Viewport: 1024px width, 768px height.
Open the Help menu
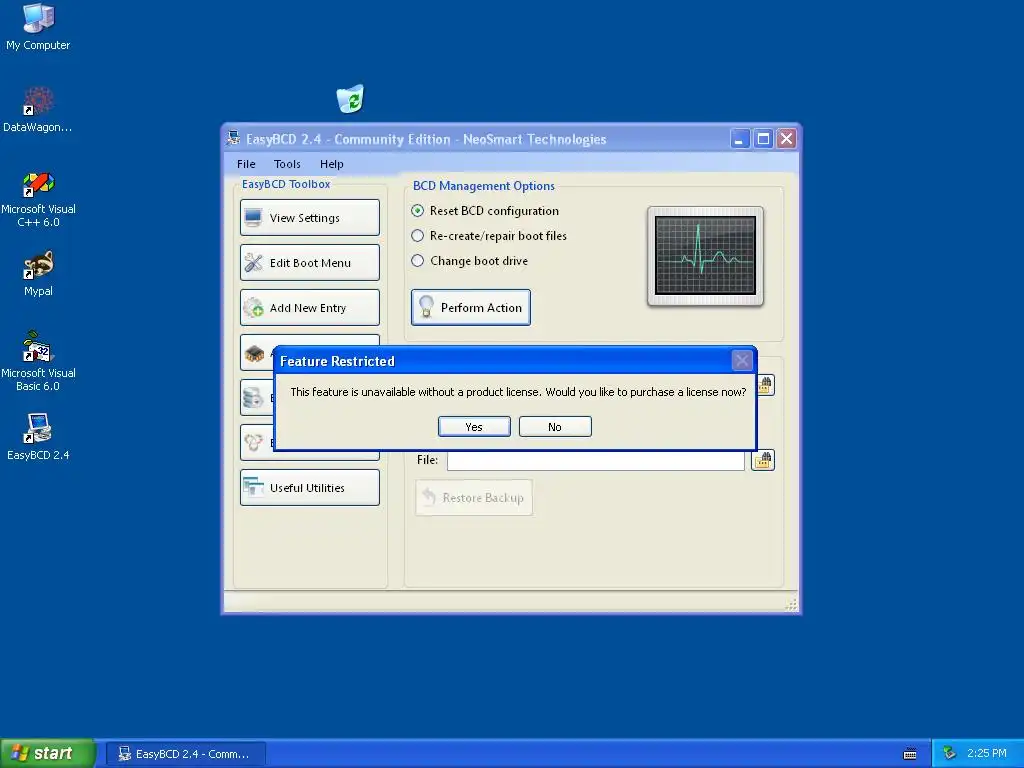pyautogui.click(x=331, y=164)
